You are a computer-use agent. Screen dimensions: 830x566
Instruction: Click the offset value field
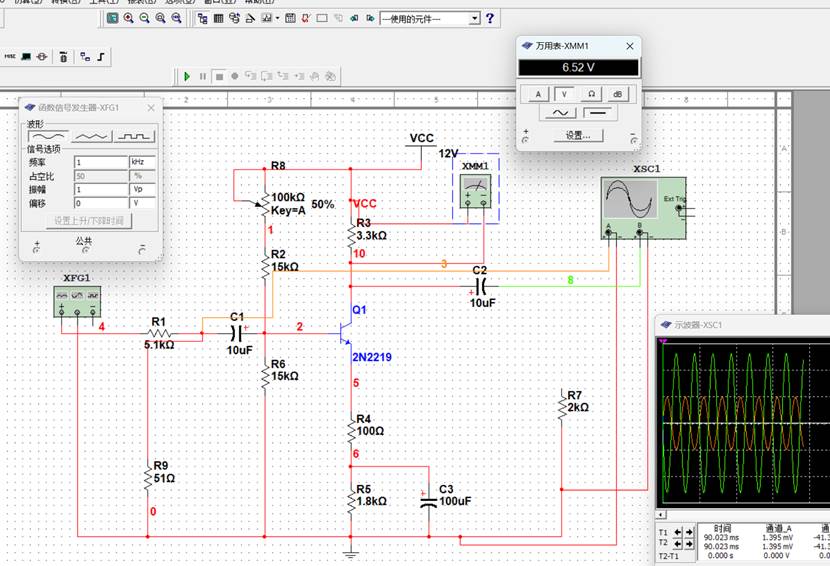coord(101,203)
